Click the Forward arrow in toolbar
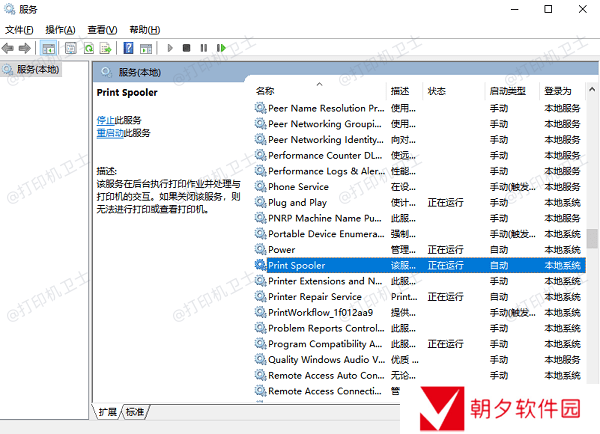 (26, 47)
